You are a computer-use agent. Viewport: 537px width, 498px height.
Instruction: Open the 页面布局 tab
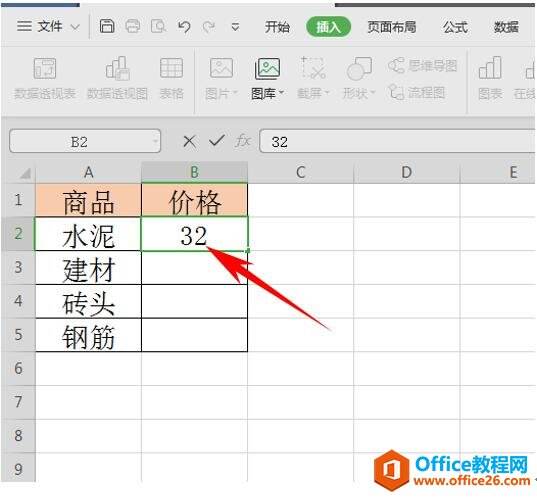click(x=392, y=27)
